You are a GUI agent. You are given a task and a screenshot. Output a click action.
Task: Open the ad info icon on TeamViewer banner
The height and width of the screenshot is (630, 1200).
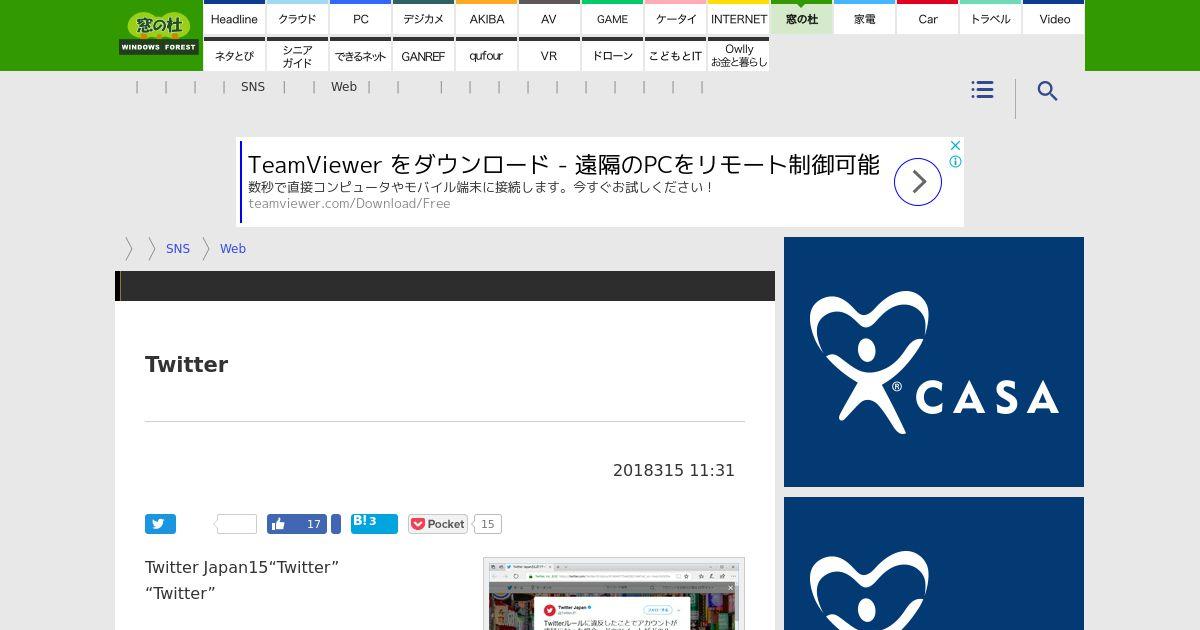point(955,161)
